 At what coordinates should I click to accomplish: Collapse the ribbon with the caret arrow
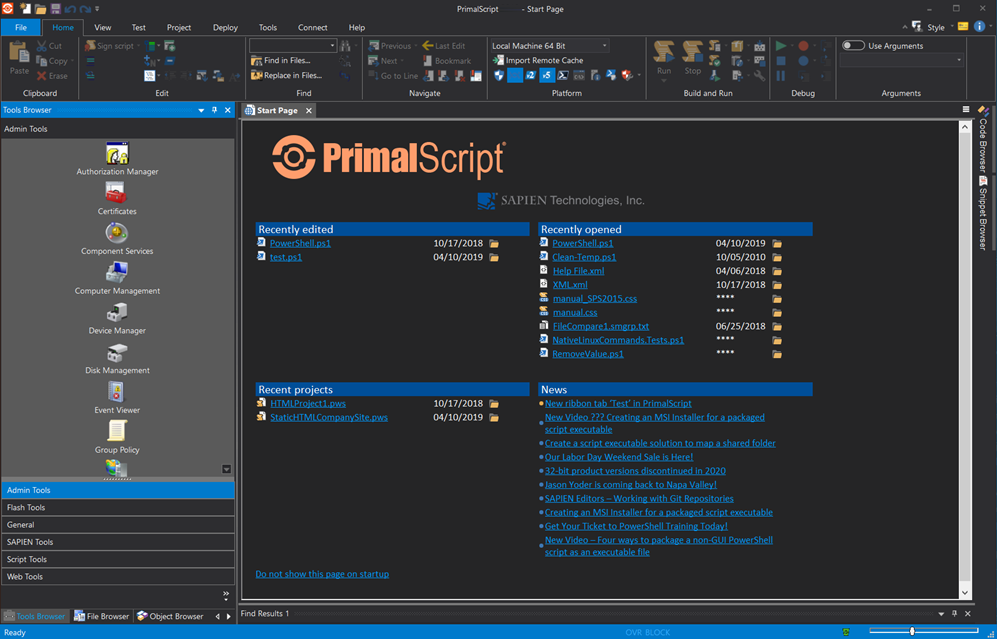click(905, 27)
